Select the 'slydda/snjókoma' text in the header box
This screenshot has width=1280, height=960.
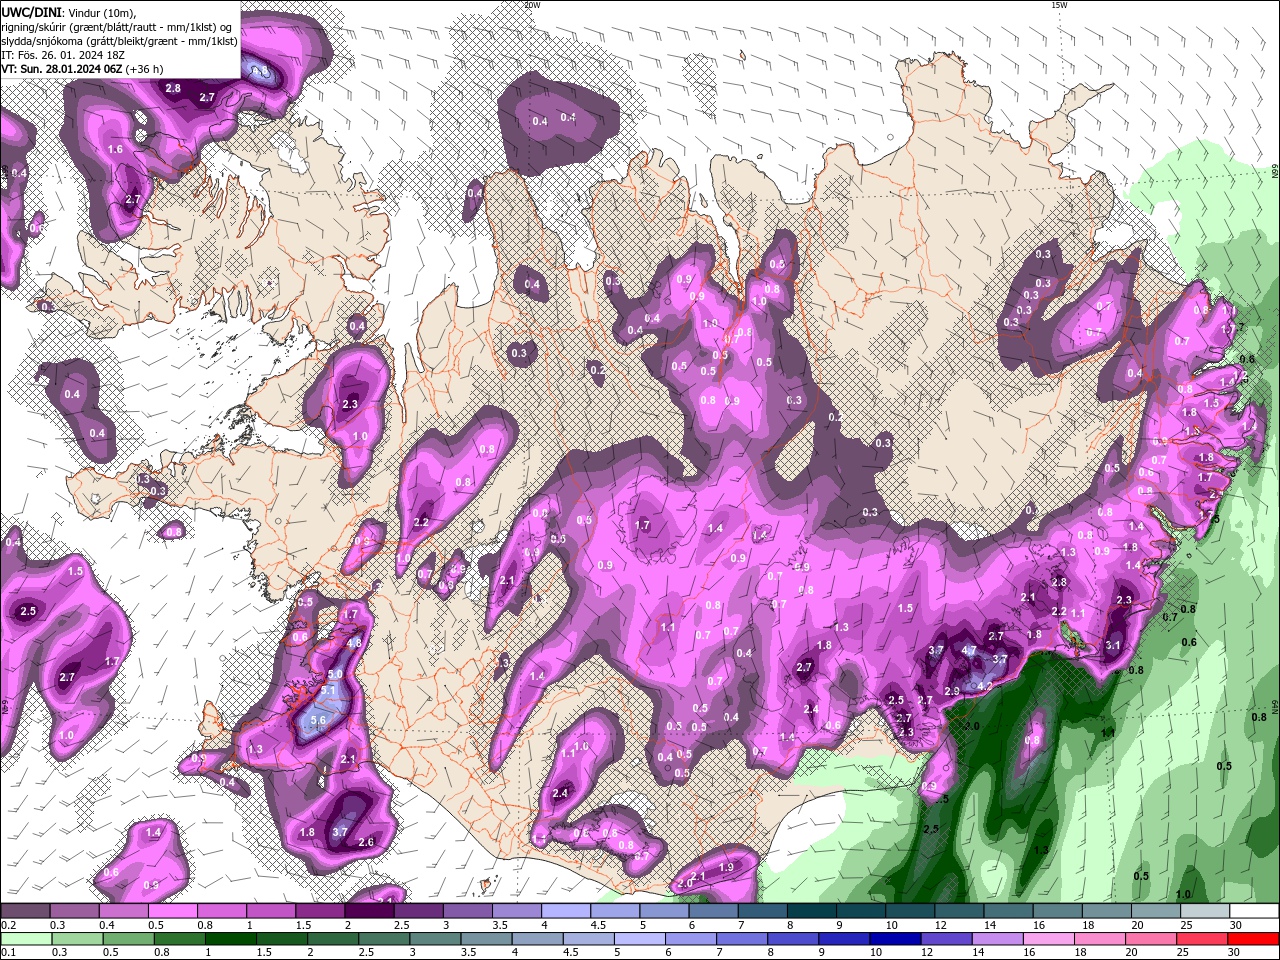(42, 41)
